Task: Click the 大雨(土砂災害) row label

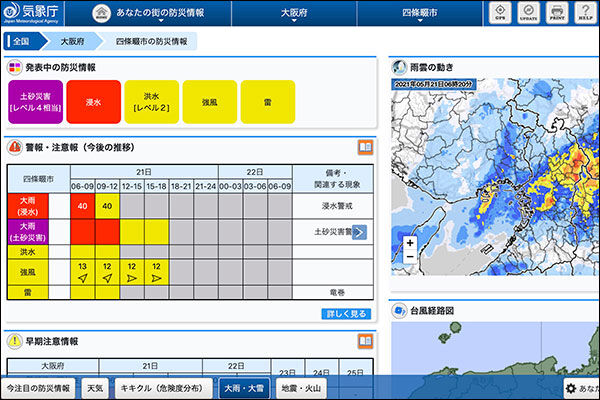Action: pos(28,232)
